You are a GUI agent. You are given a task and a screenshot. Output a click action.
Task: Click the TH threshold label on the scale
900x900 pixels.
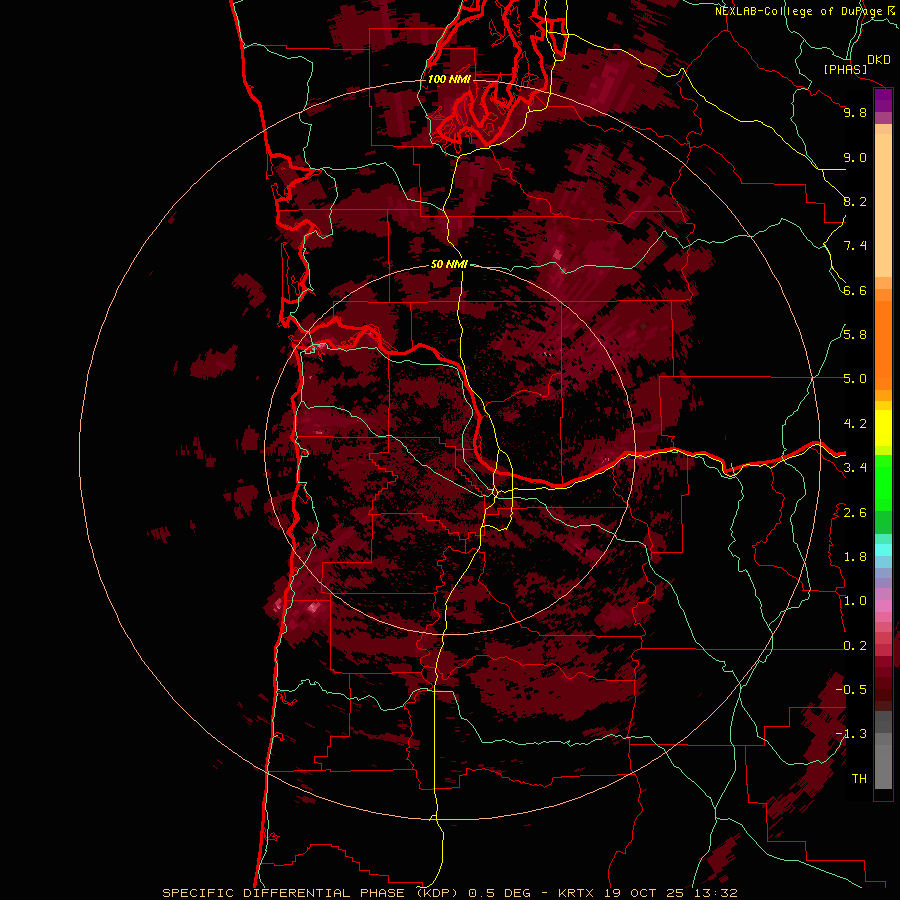[859, 779]
